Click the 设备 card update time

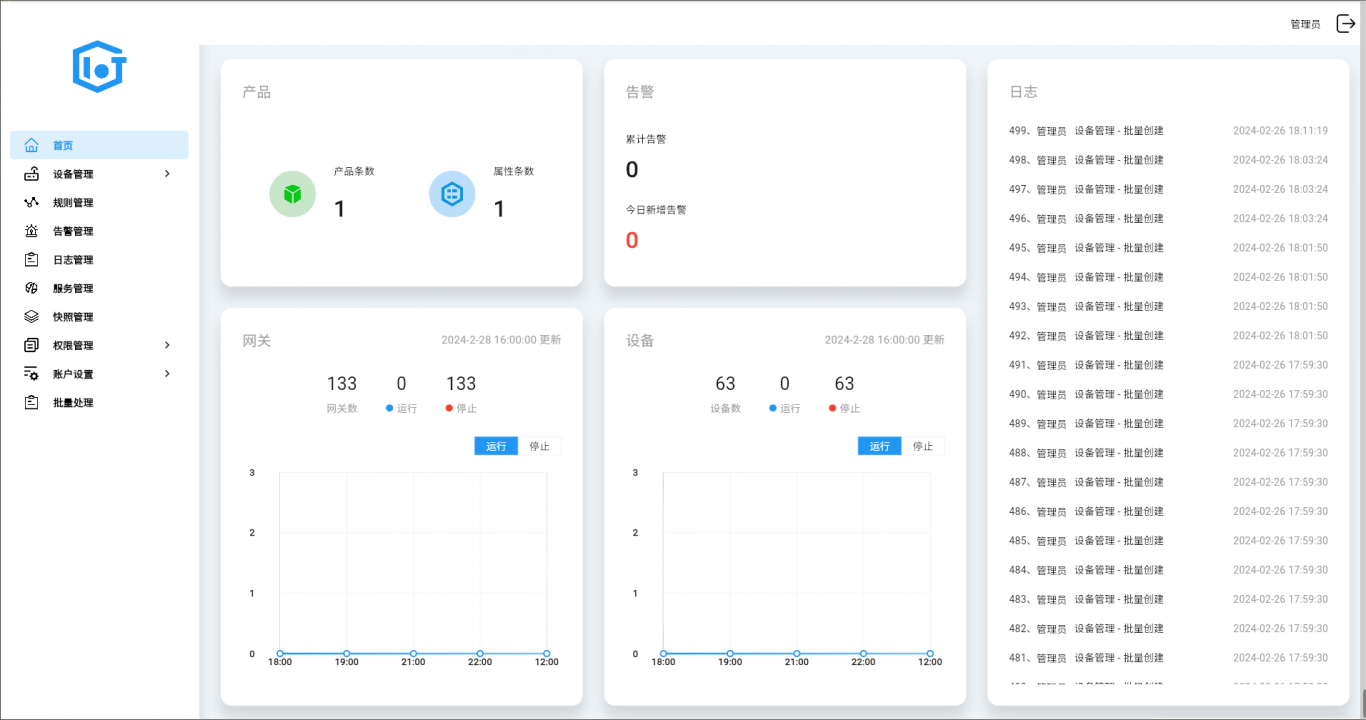click(884, 340)
